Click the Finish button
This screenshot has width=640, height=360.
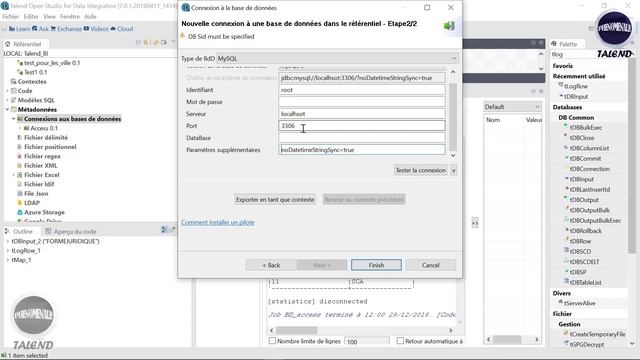tap(376, 265)
